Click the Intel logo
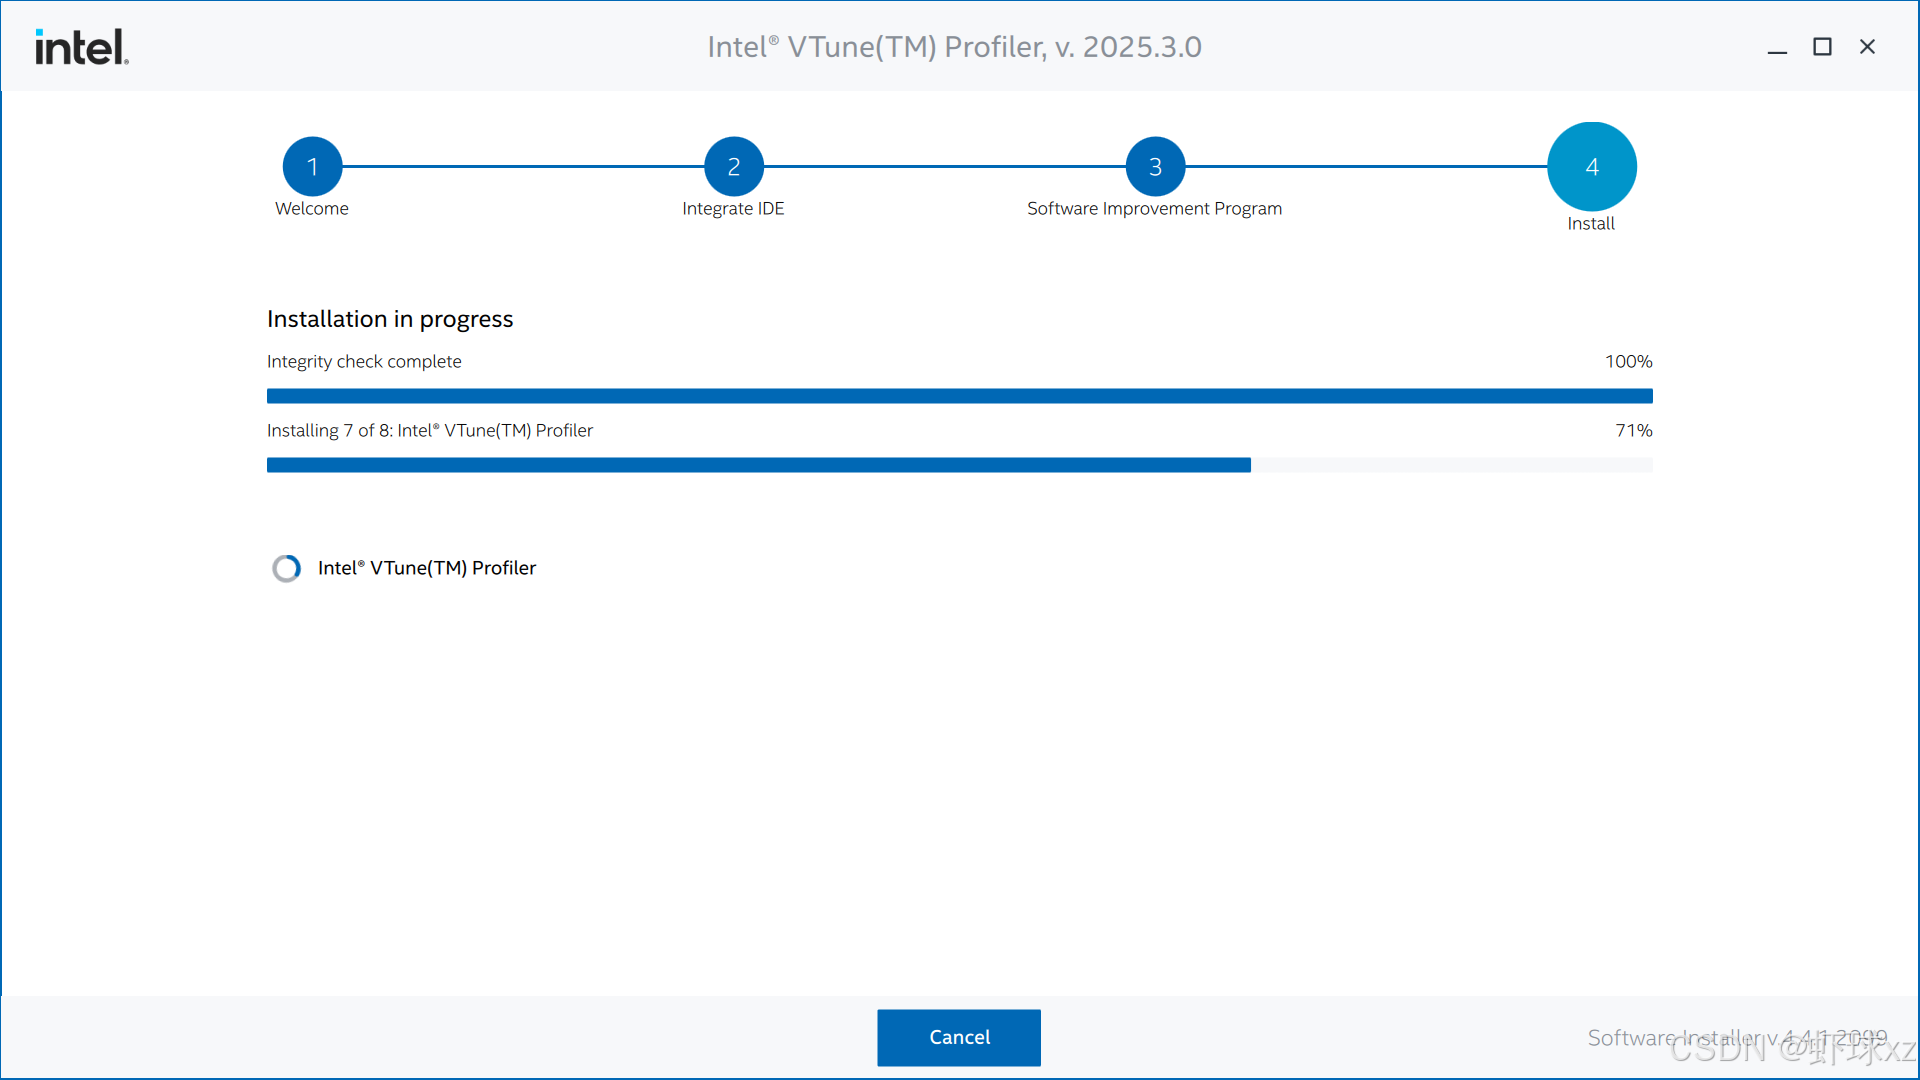 point(81,47)
